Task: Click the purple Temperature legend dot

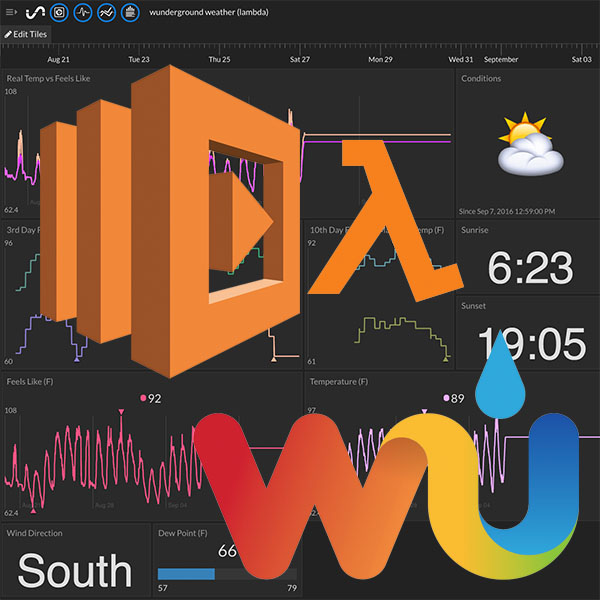Action: pos(446,398)
